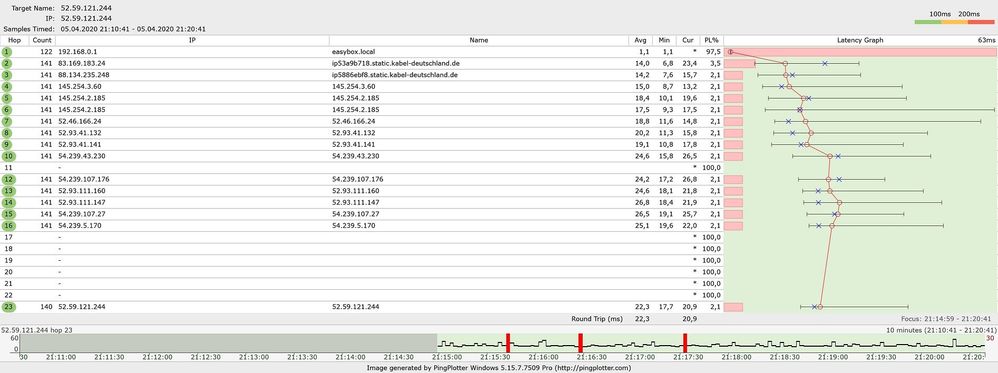Click the grey unfocused area of the timeline graph

coord(228,343)
